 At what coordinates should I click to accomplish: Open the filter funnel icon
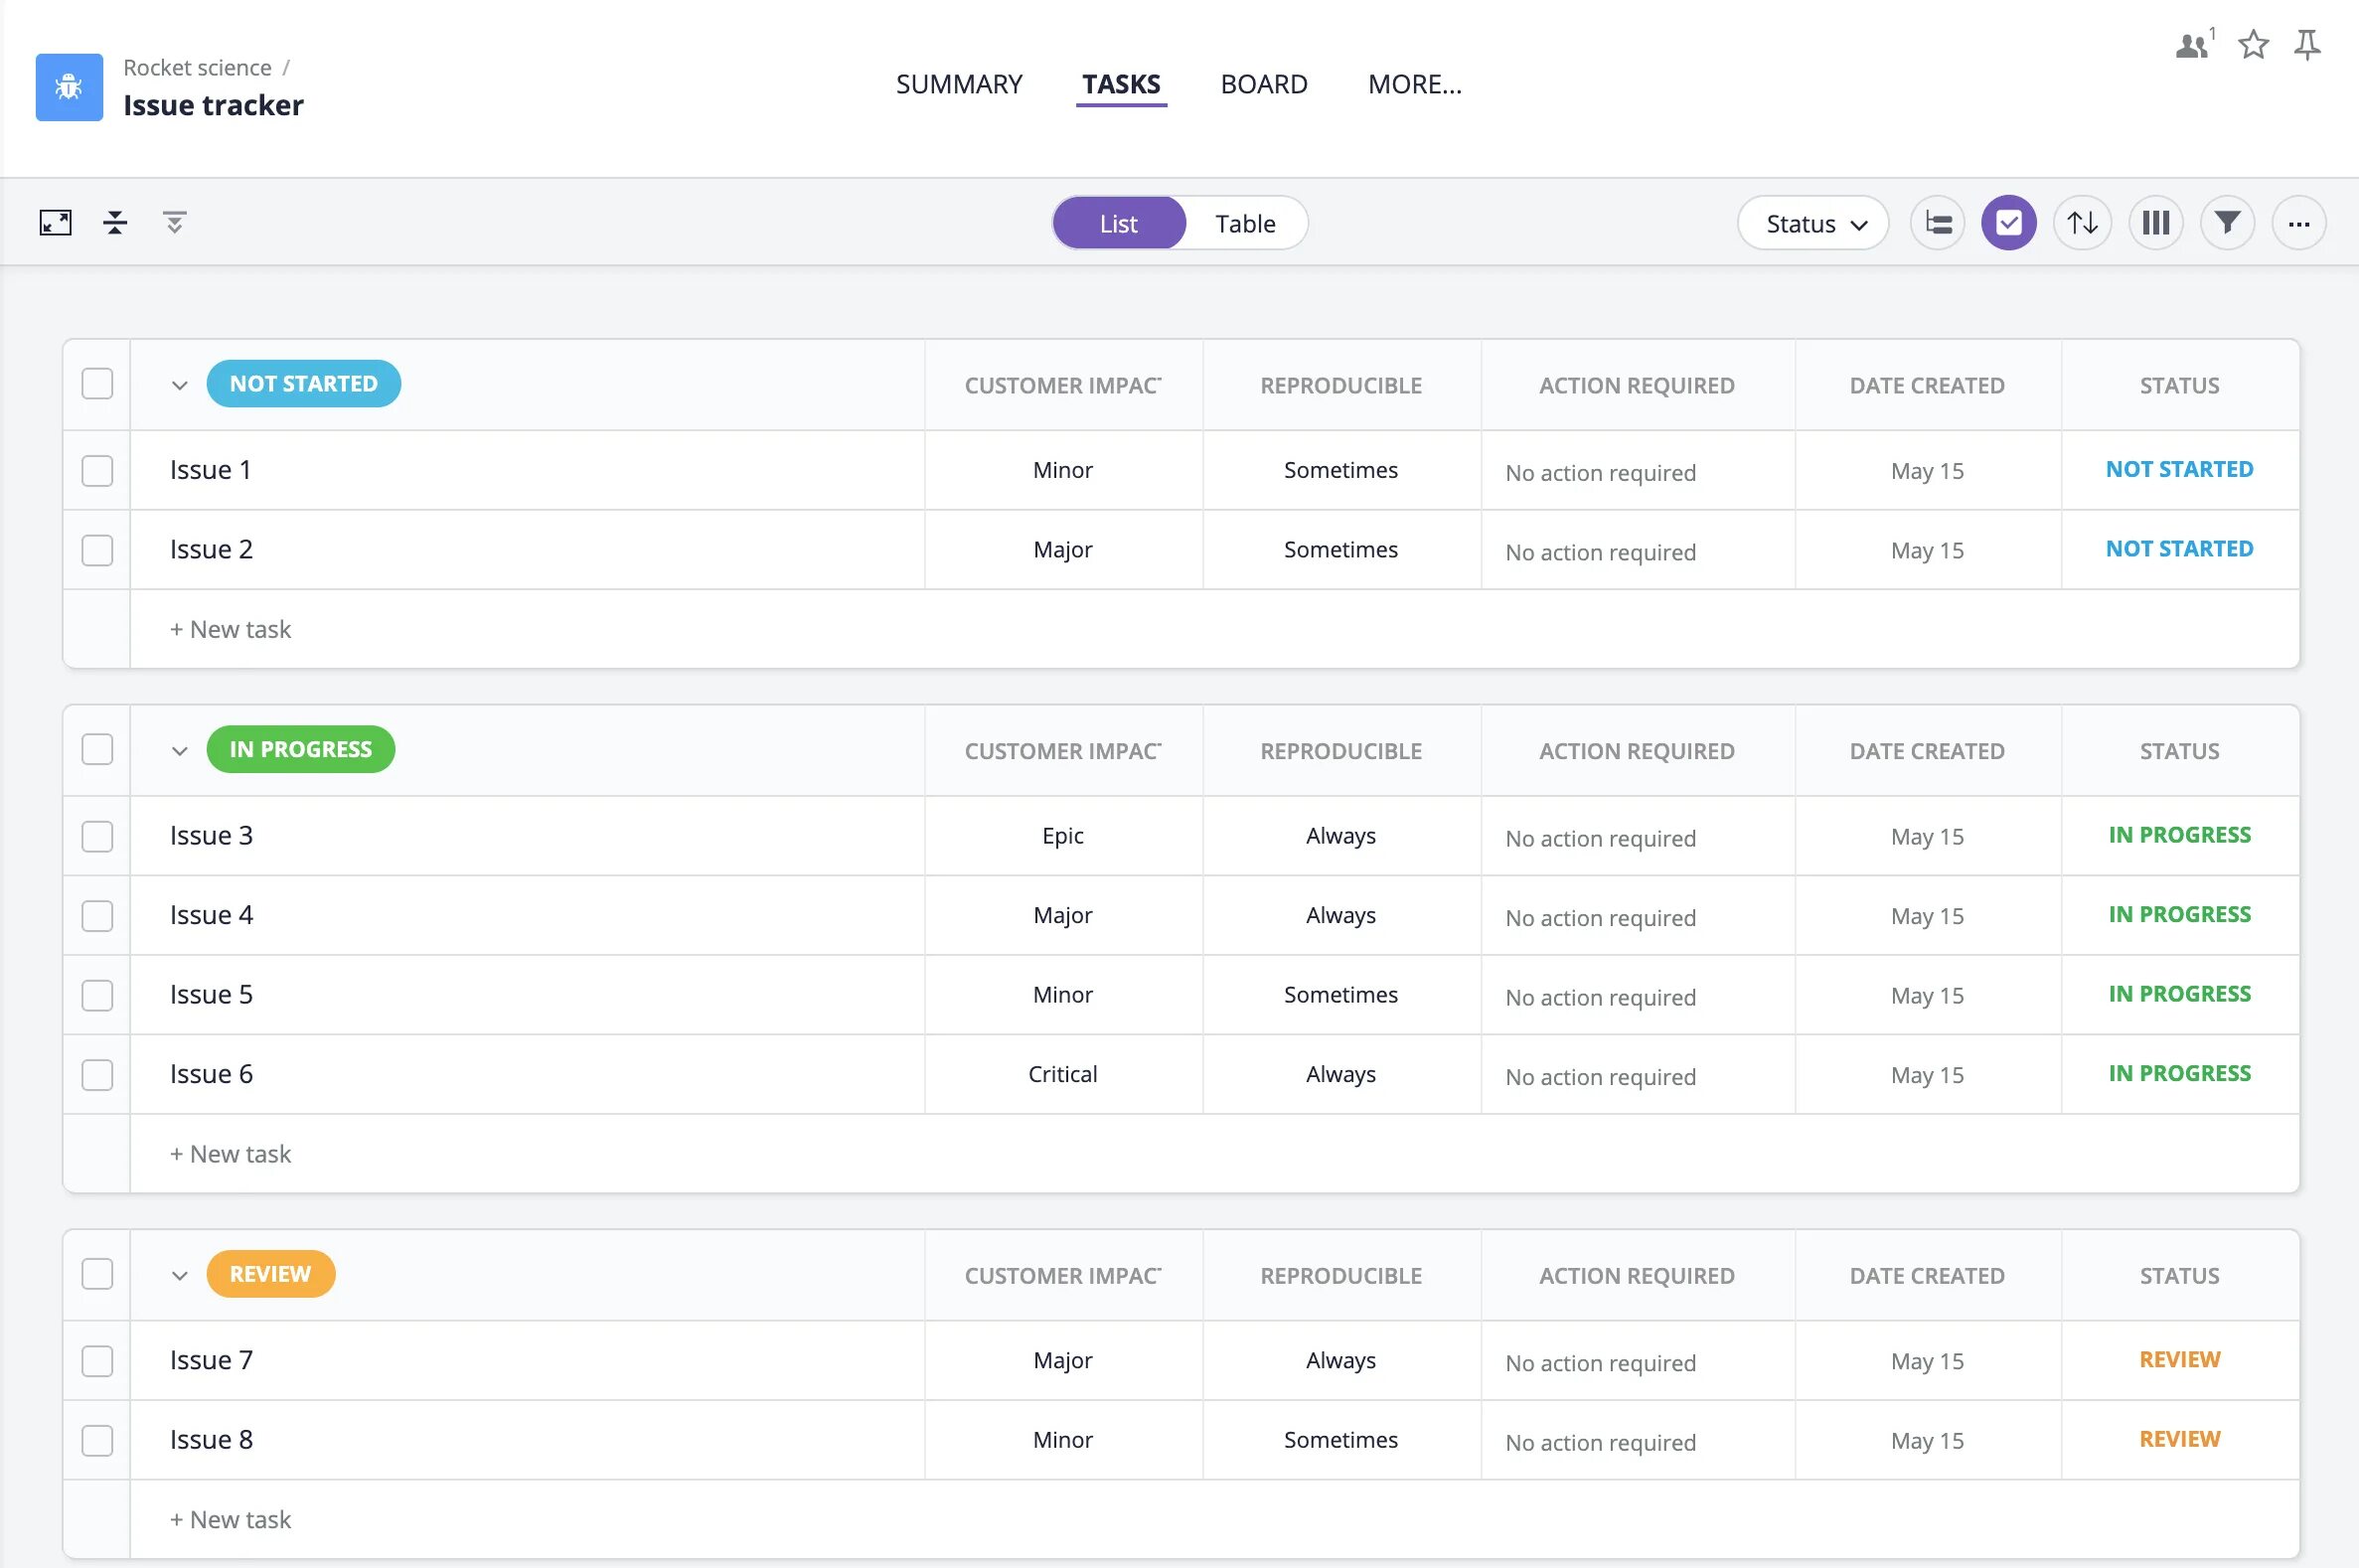click(2227, 223)
